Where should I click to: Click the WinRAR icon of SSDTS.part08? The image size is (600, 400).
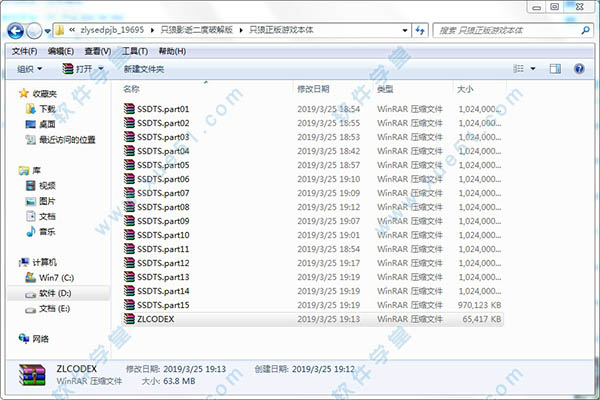130,207
